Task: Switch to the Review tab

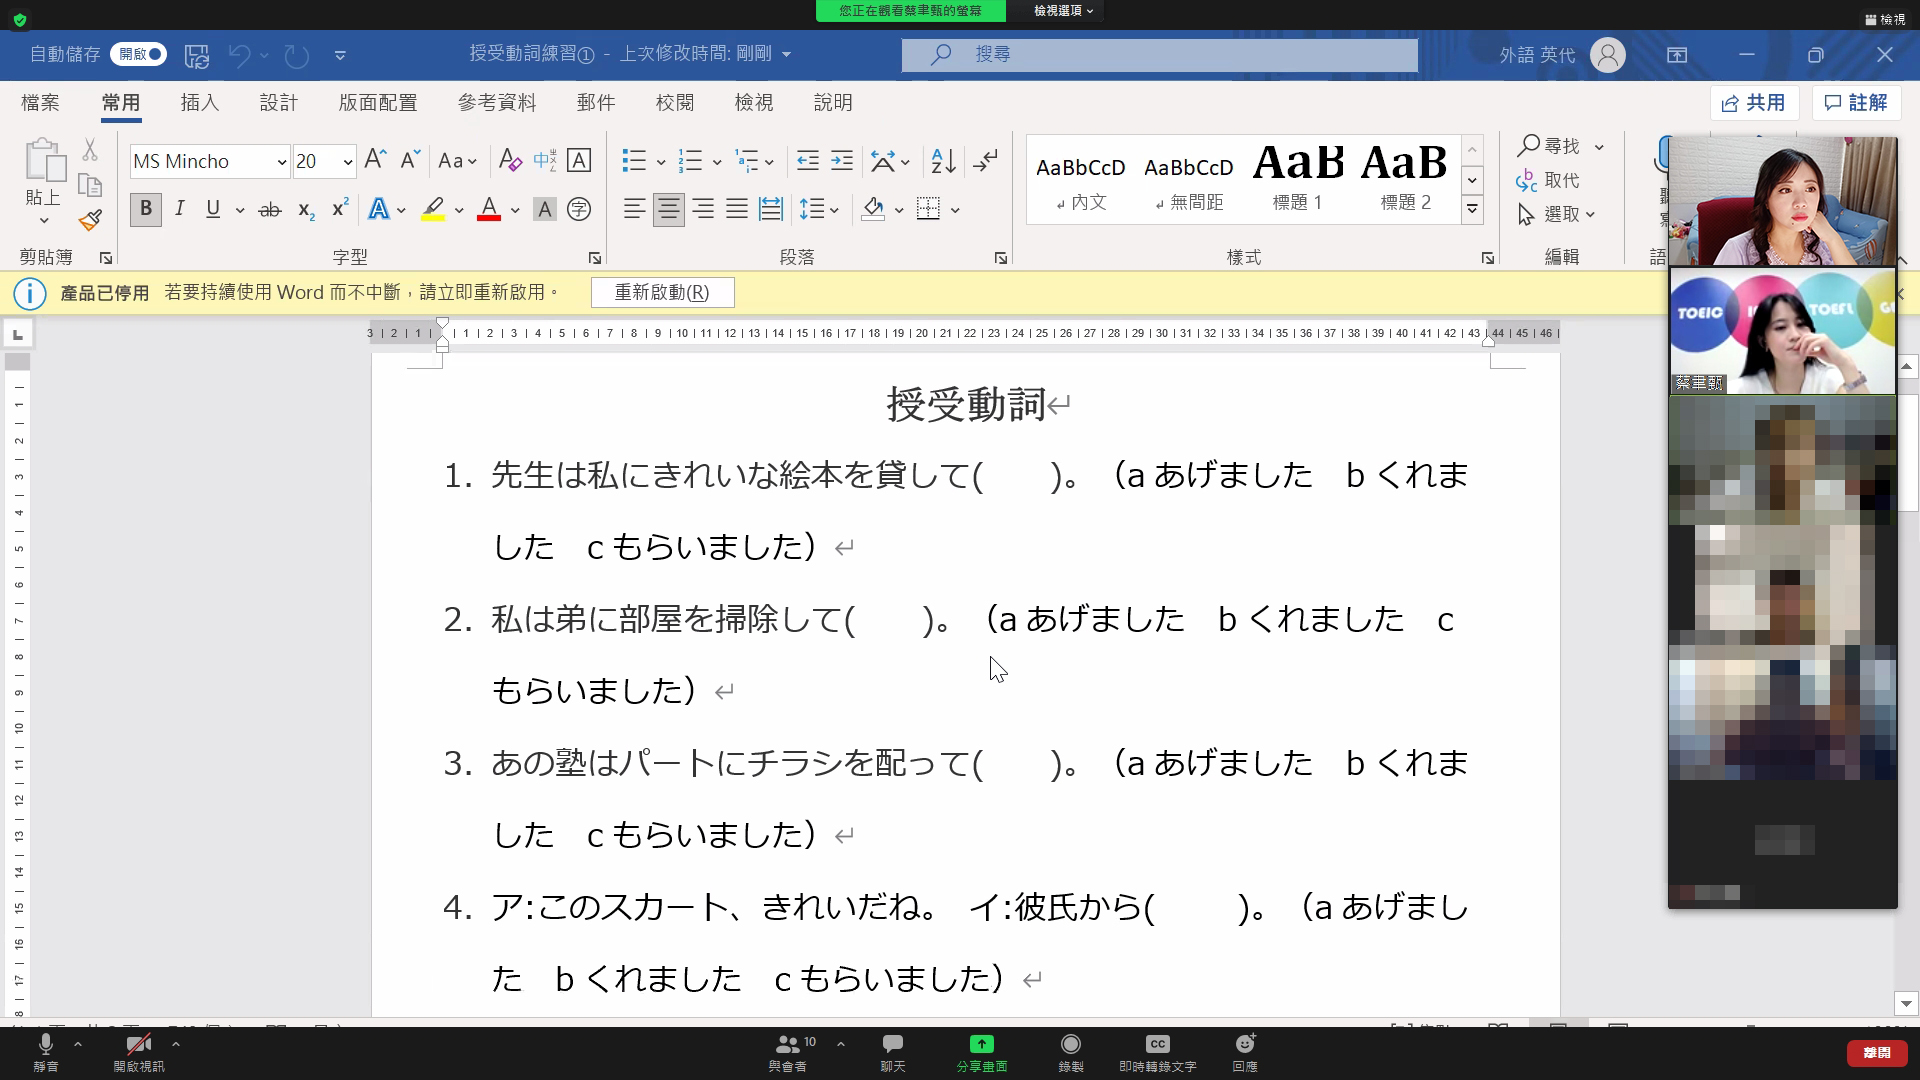Action: tap(674, 103)
